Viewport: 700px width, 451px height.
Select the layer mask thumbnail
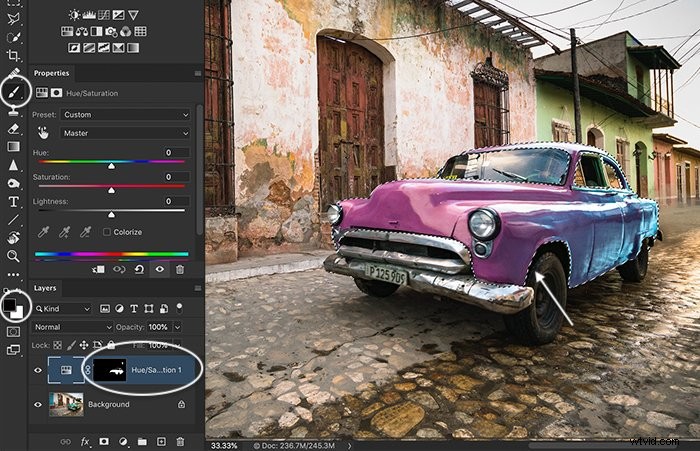(110, 370)
